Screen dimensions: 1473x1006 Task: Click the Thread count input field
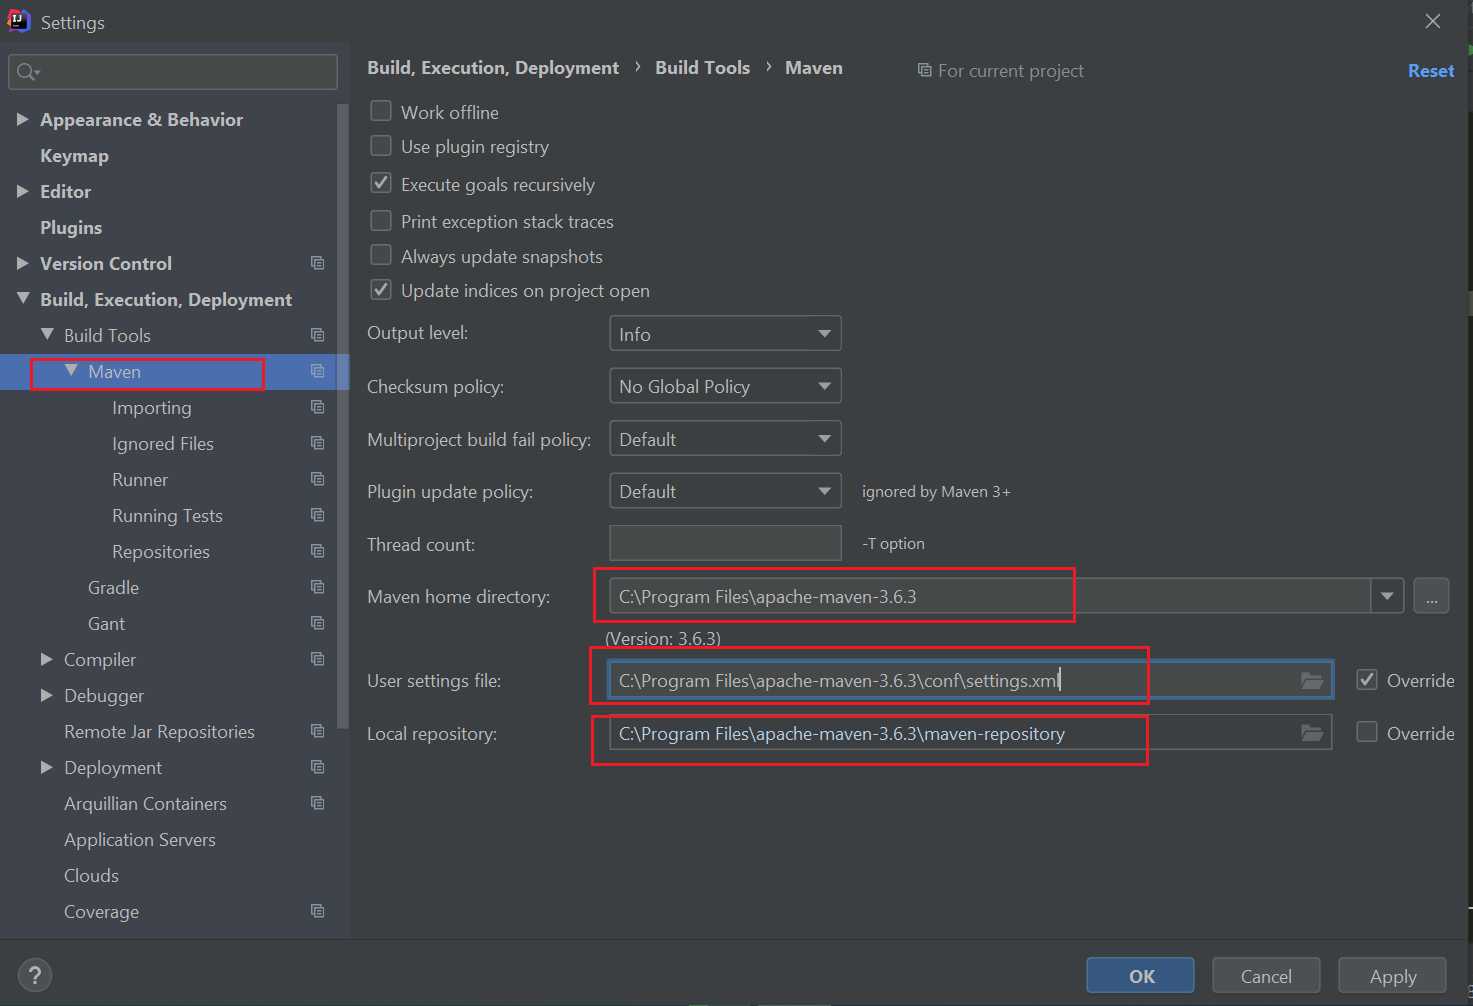(725, 543)
